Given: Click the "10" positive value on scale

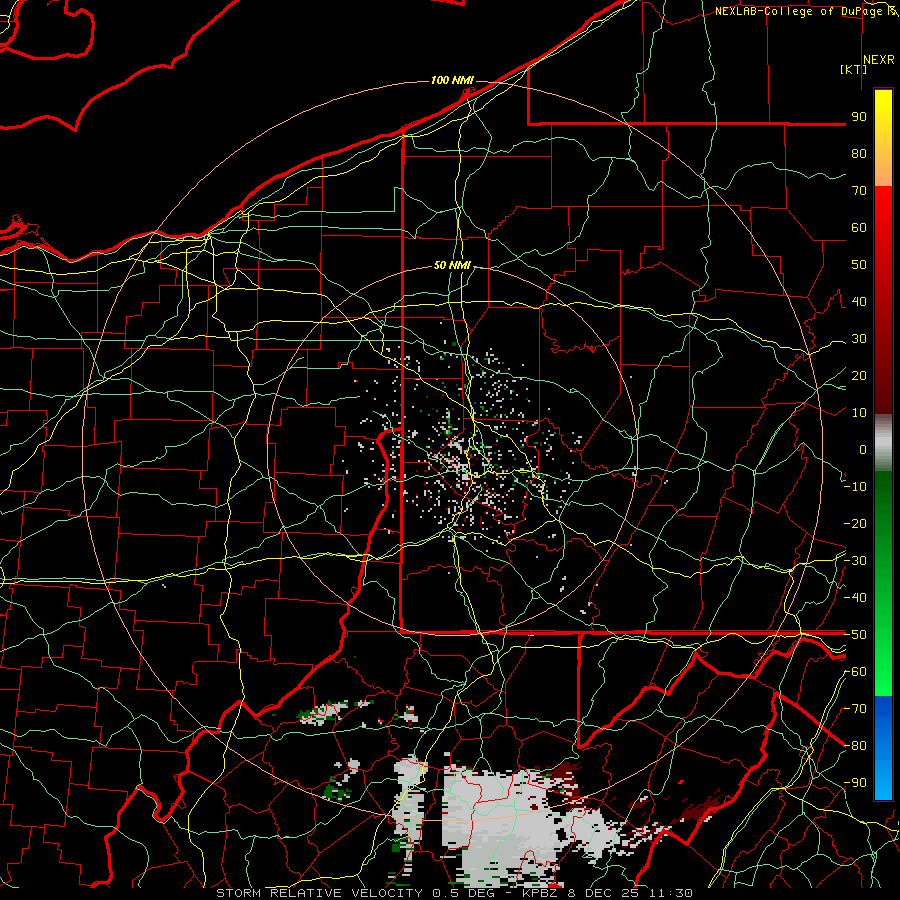Looking at the screenshot, I should click(859, 413).
